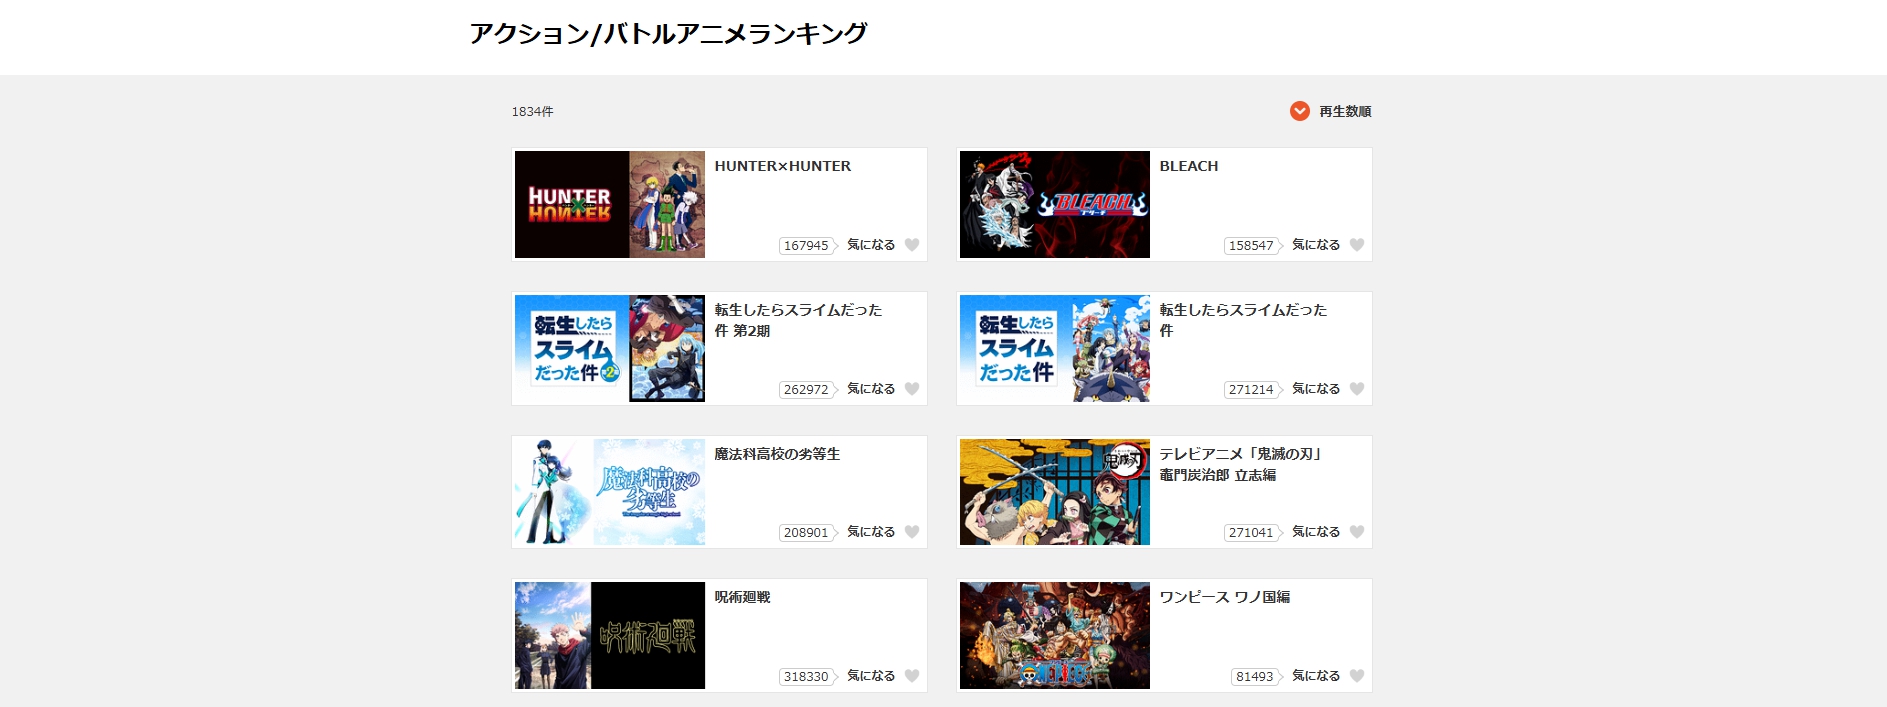Click the heart icon for HUNTER×HUNTER
Screen dimensions: 1887x707
pos(912,245)
